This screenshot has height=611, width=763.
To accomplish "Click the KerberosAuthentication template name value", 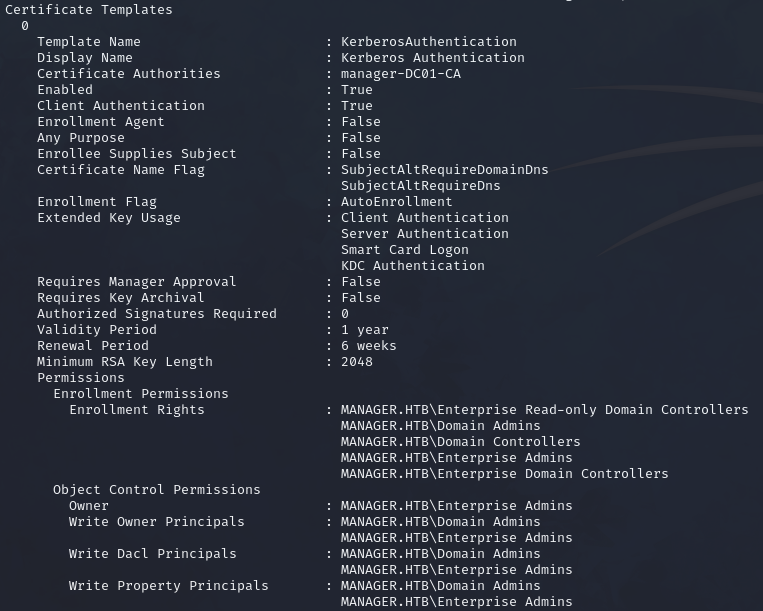I will coord(428,42).
